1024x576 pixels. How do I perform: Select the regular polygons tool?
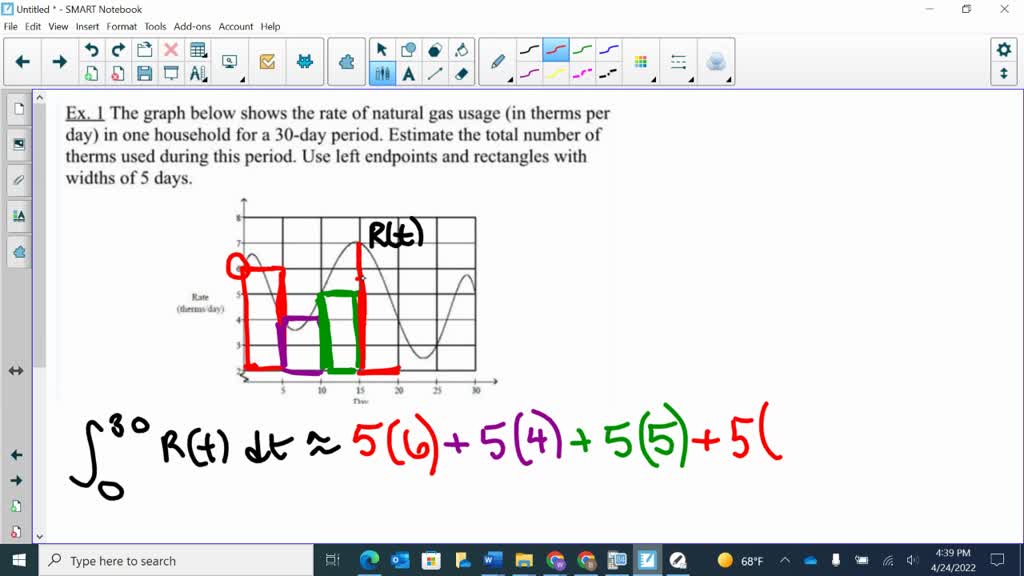[435, 50]
